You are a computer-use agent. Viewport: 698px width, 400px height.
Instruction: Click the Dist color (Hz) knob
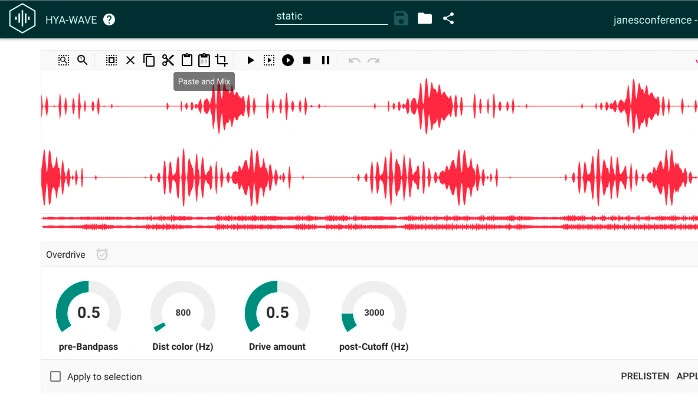pos(183,312)
